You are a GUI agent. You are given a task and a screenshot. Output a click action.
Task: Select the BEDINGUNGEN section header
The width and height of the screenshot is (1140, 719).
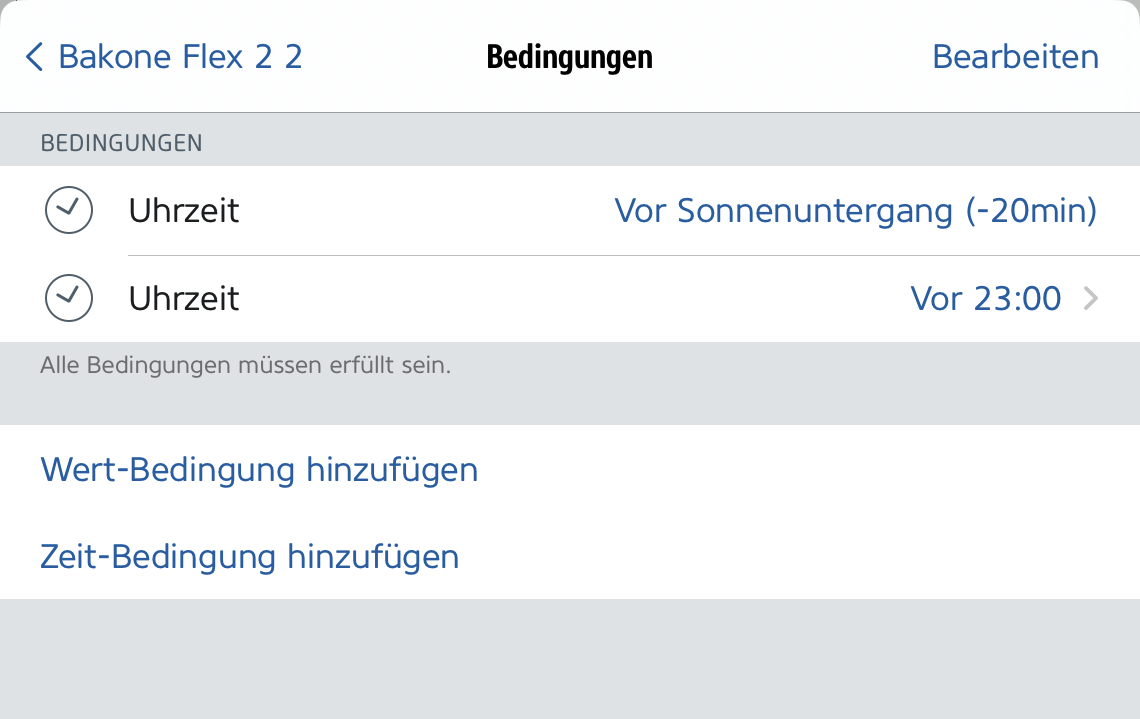(121, 144)
